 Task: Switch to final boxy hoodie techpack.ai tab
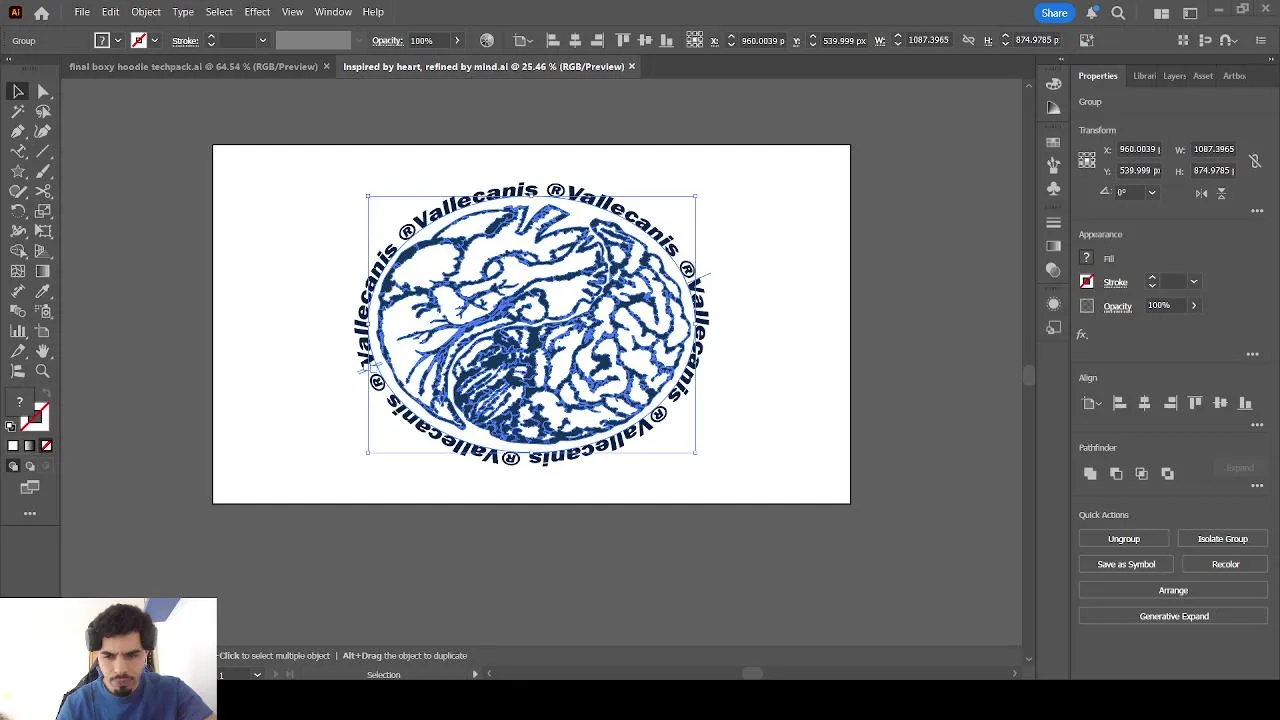click(x=193, y=67)
